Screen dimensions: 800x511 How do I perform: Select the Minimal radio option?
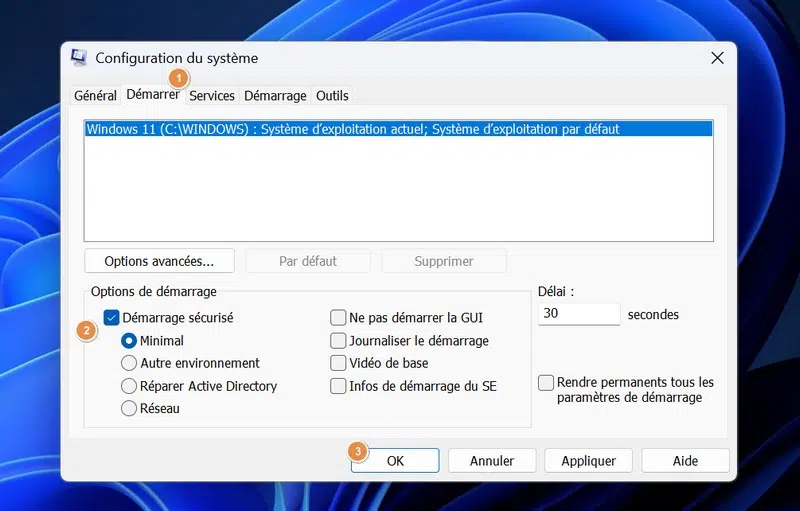coord(129,341)
